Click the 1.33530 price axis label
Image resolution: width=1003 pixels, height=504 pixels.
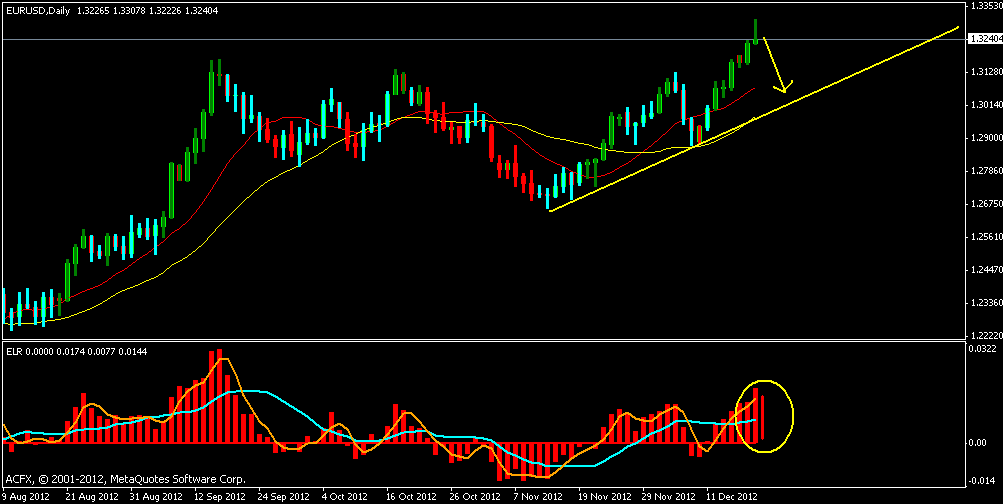click(x=984, y=6)
